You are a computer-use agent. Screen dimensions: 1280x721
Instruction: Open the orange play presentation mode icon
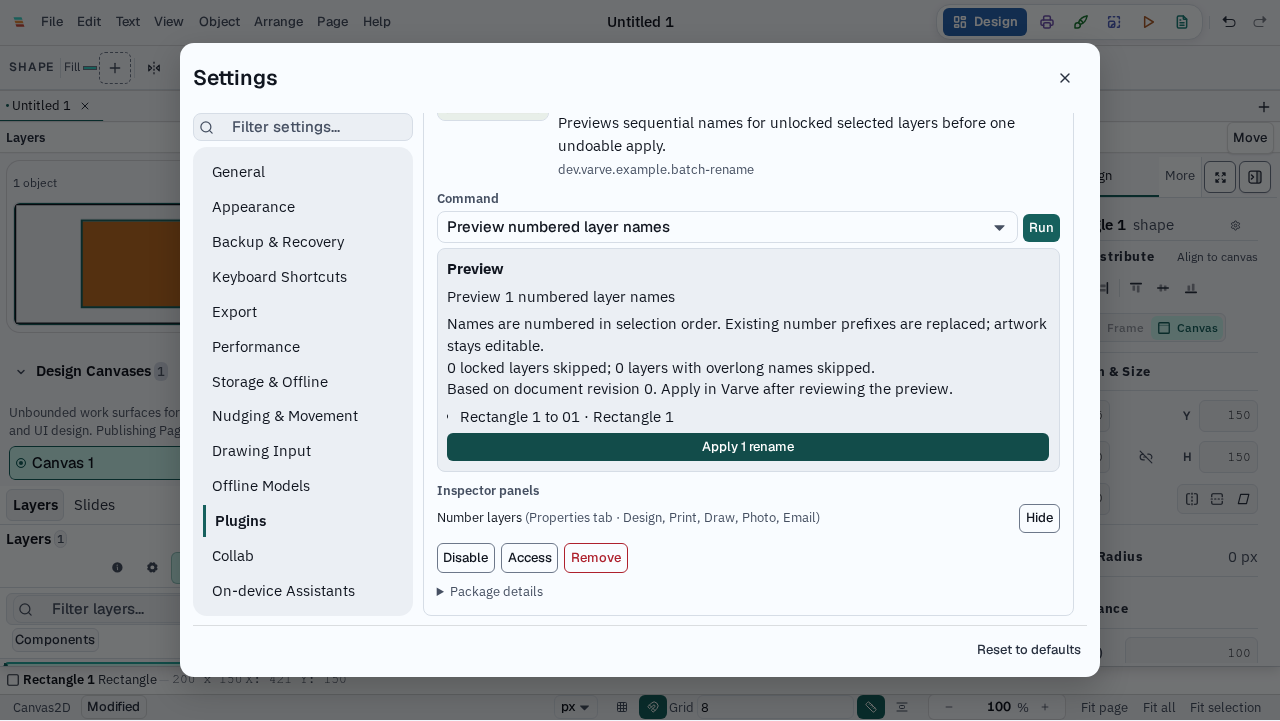pyautogui.click(x=1148, y=22)
